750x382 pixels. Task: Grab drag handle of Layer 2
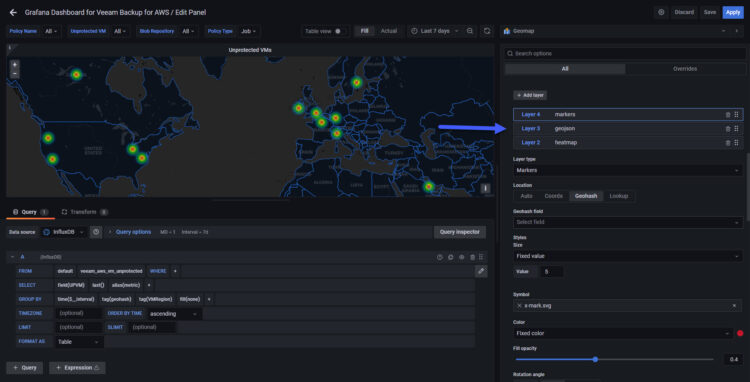[x=737, y=142]
